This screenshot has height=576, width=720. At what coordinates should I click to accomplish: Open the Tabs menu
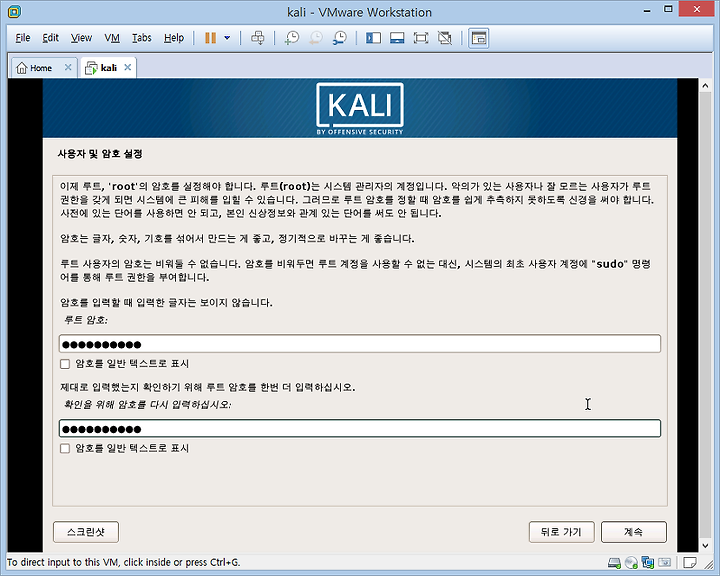click(141, 38)
